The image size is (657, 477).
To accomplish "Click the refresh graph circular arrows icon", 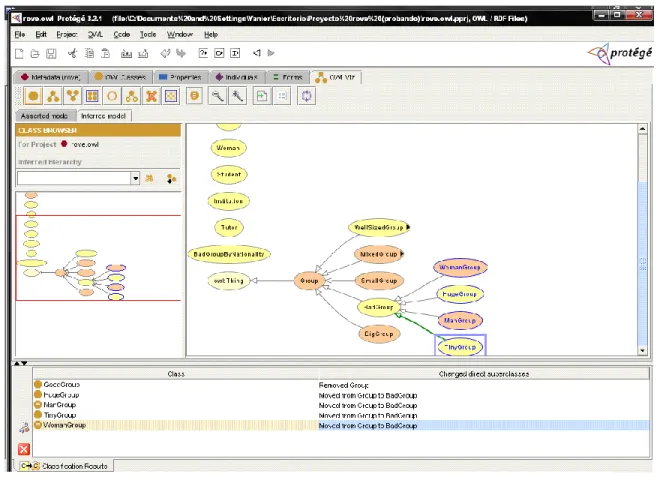I will click(306, 96).
